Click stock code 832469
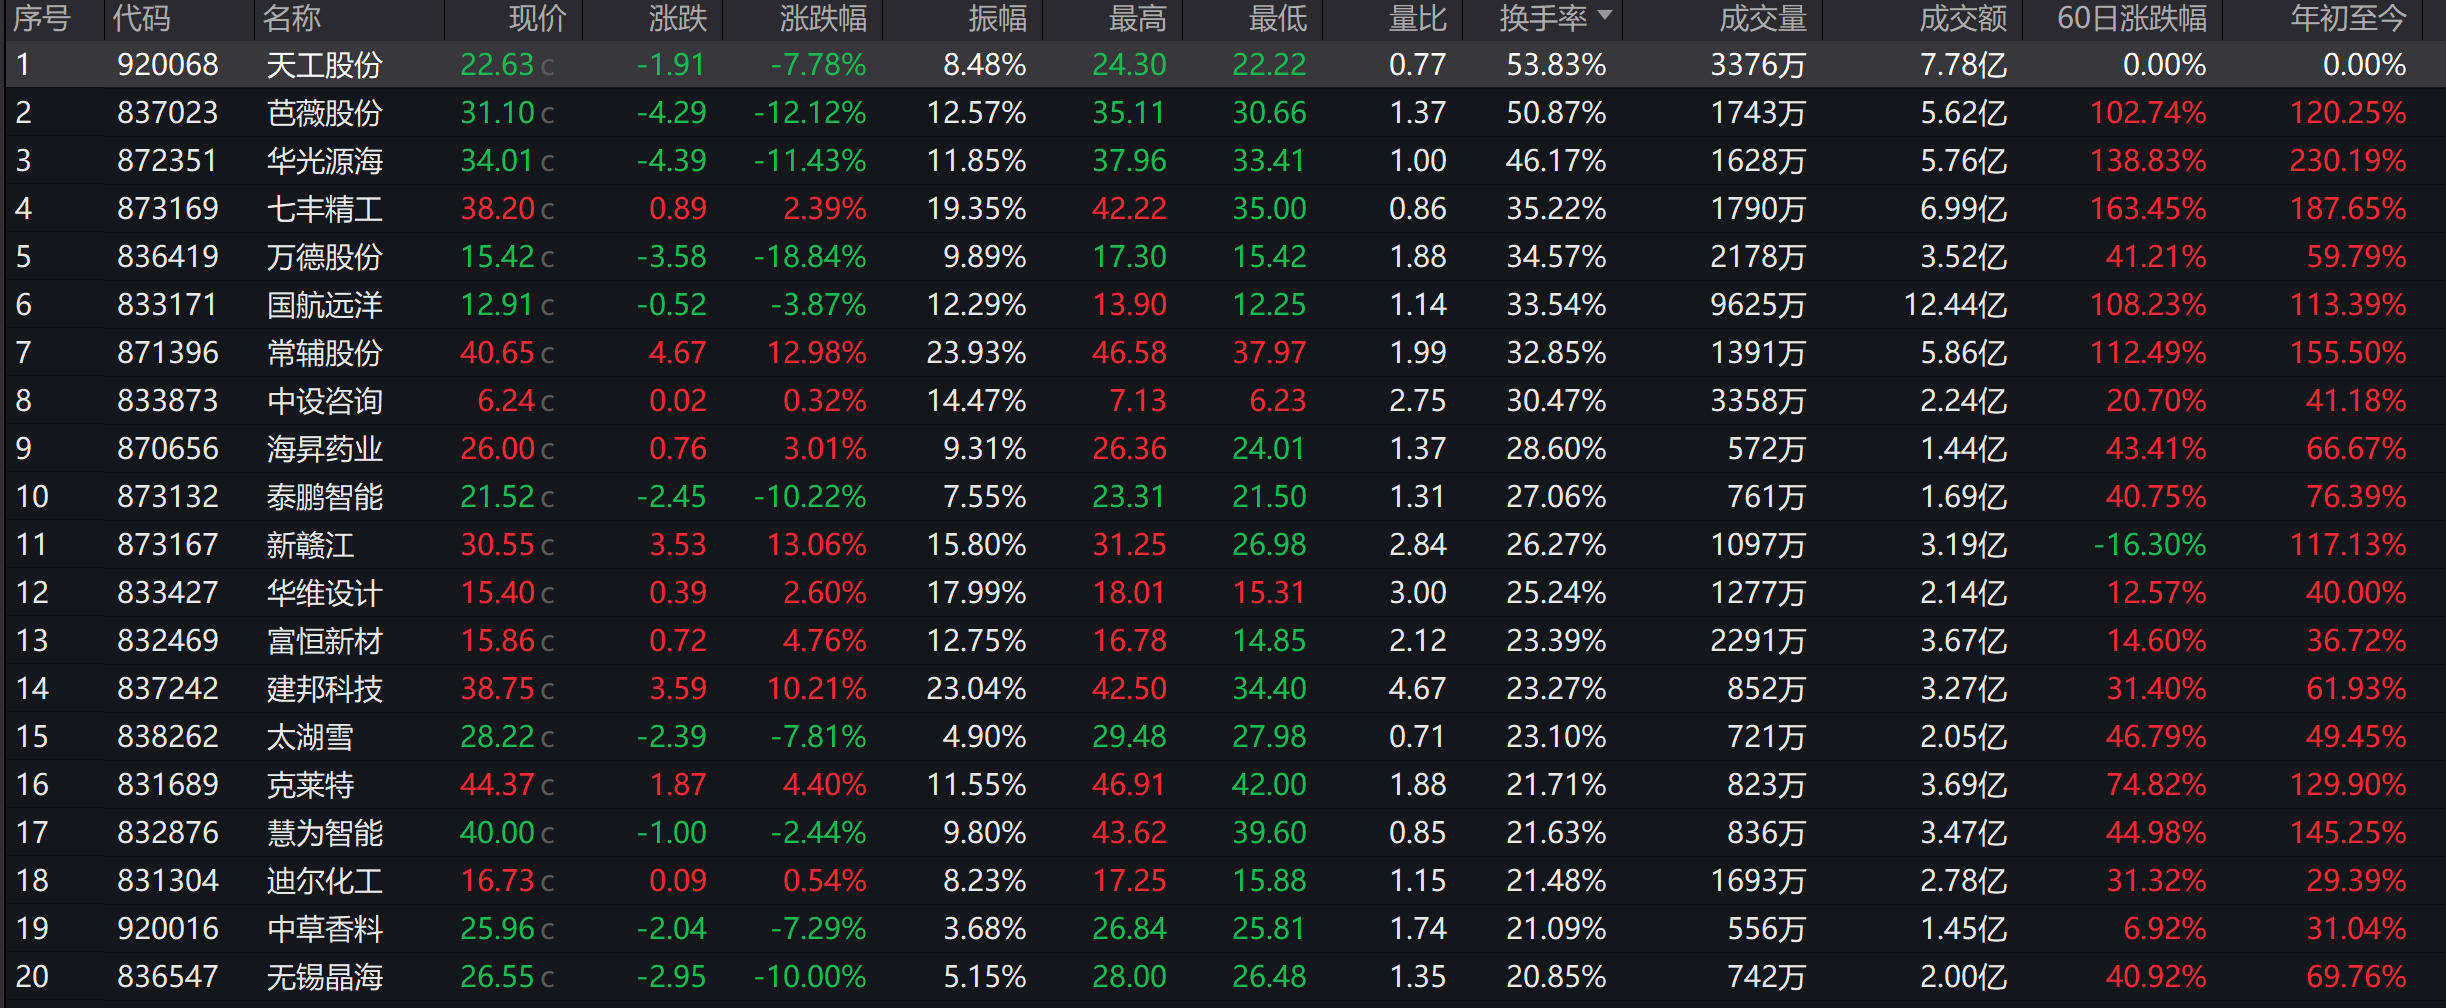 (167, 641)
